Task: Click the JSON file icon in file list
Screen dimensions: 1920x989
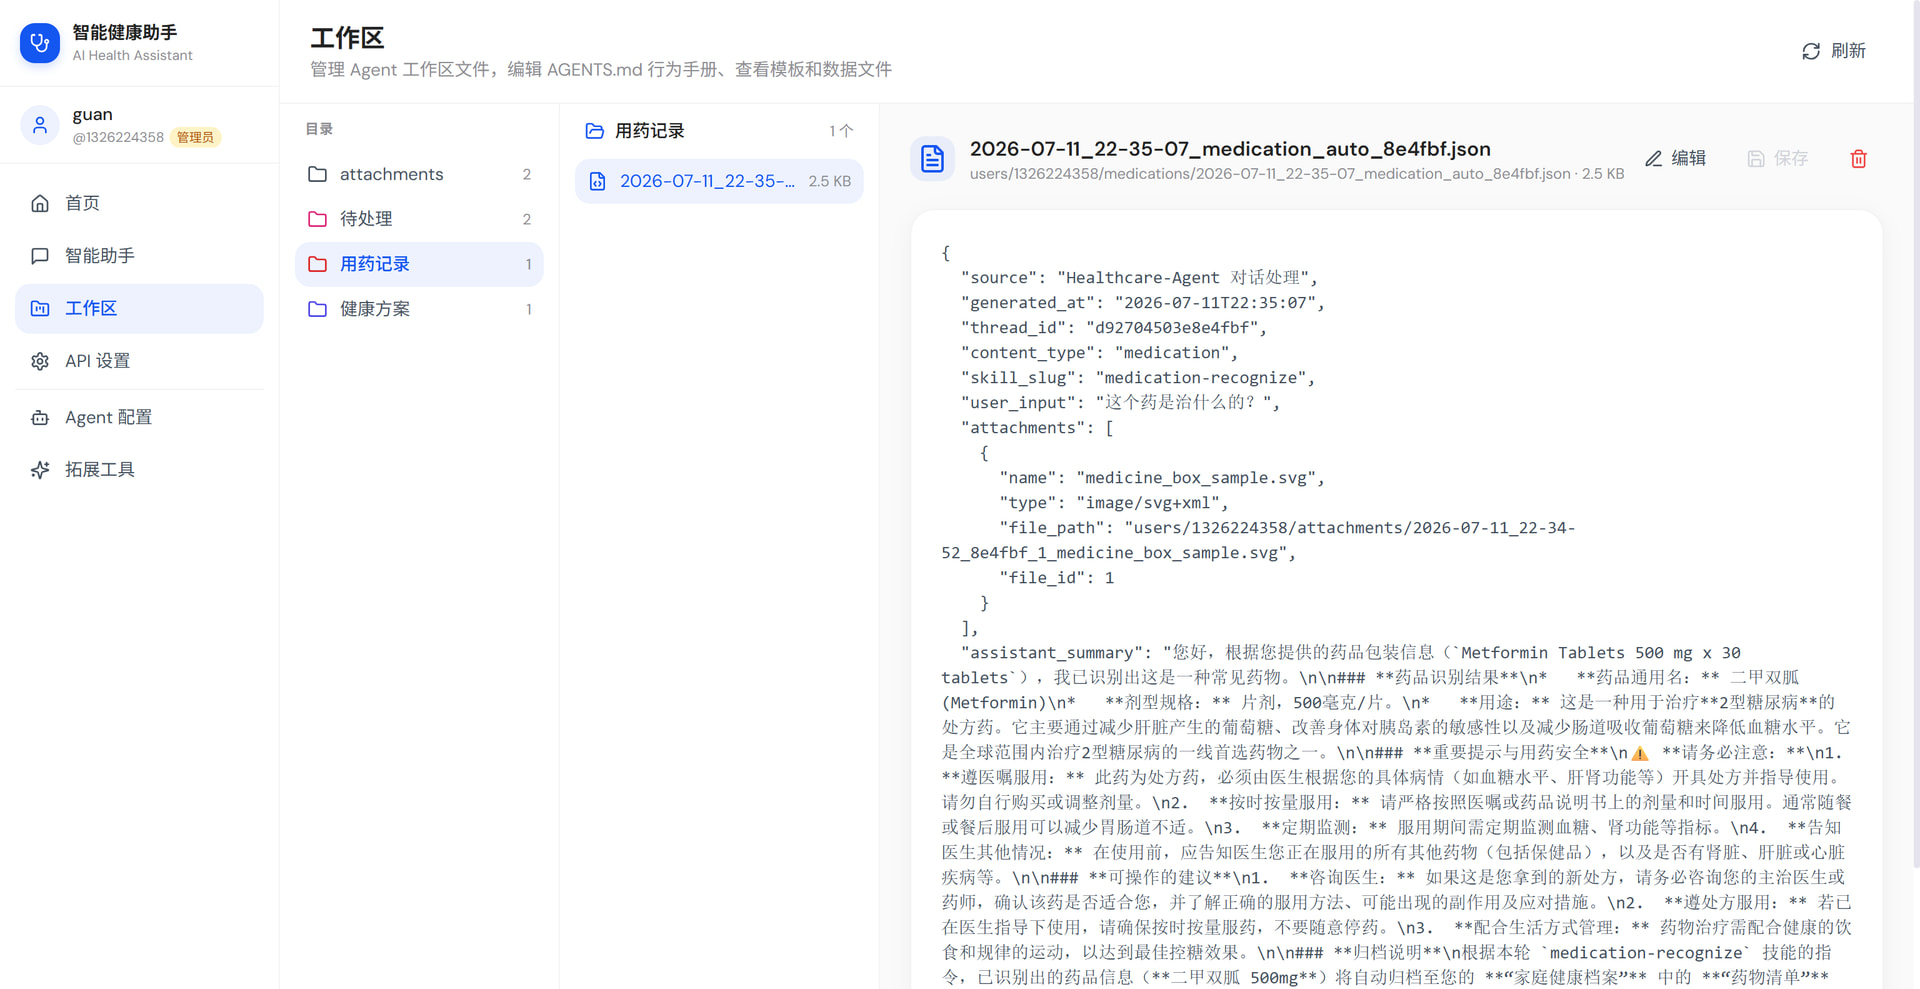Action: (597, 181)
